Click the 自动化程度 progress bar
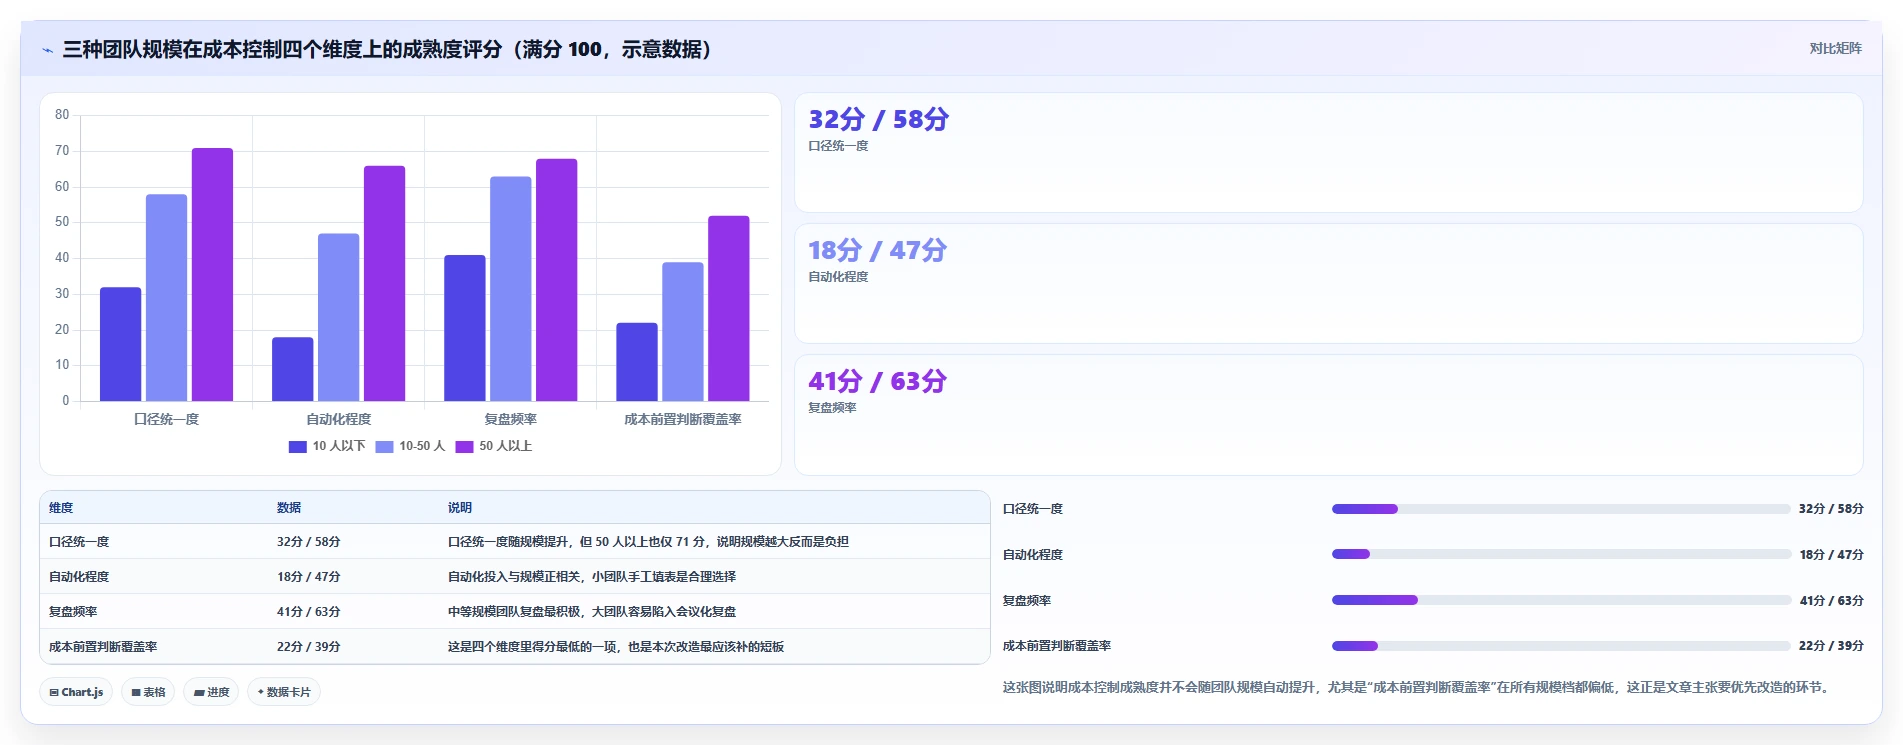1903x745 pixels. pos(1561,554)
